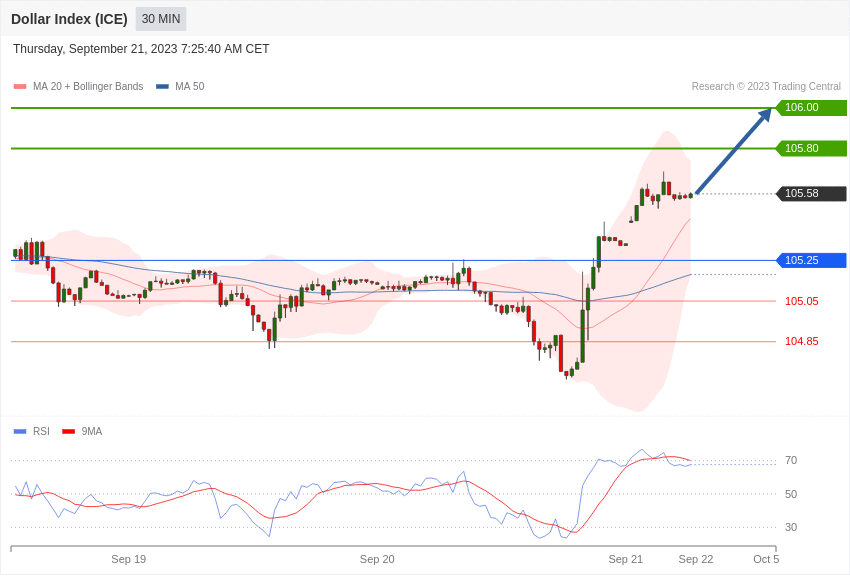The height and width of the screenshot is (576, 850).
Task: Click the 30 MIN timeframe badge
Action: [161, 19]
